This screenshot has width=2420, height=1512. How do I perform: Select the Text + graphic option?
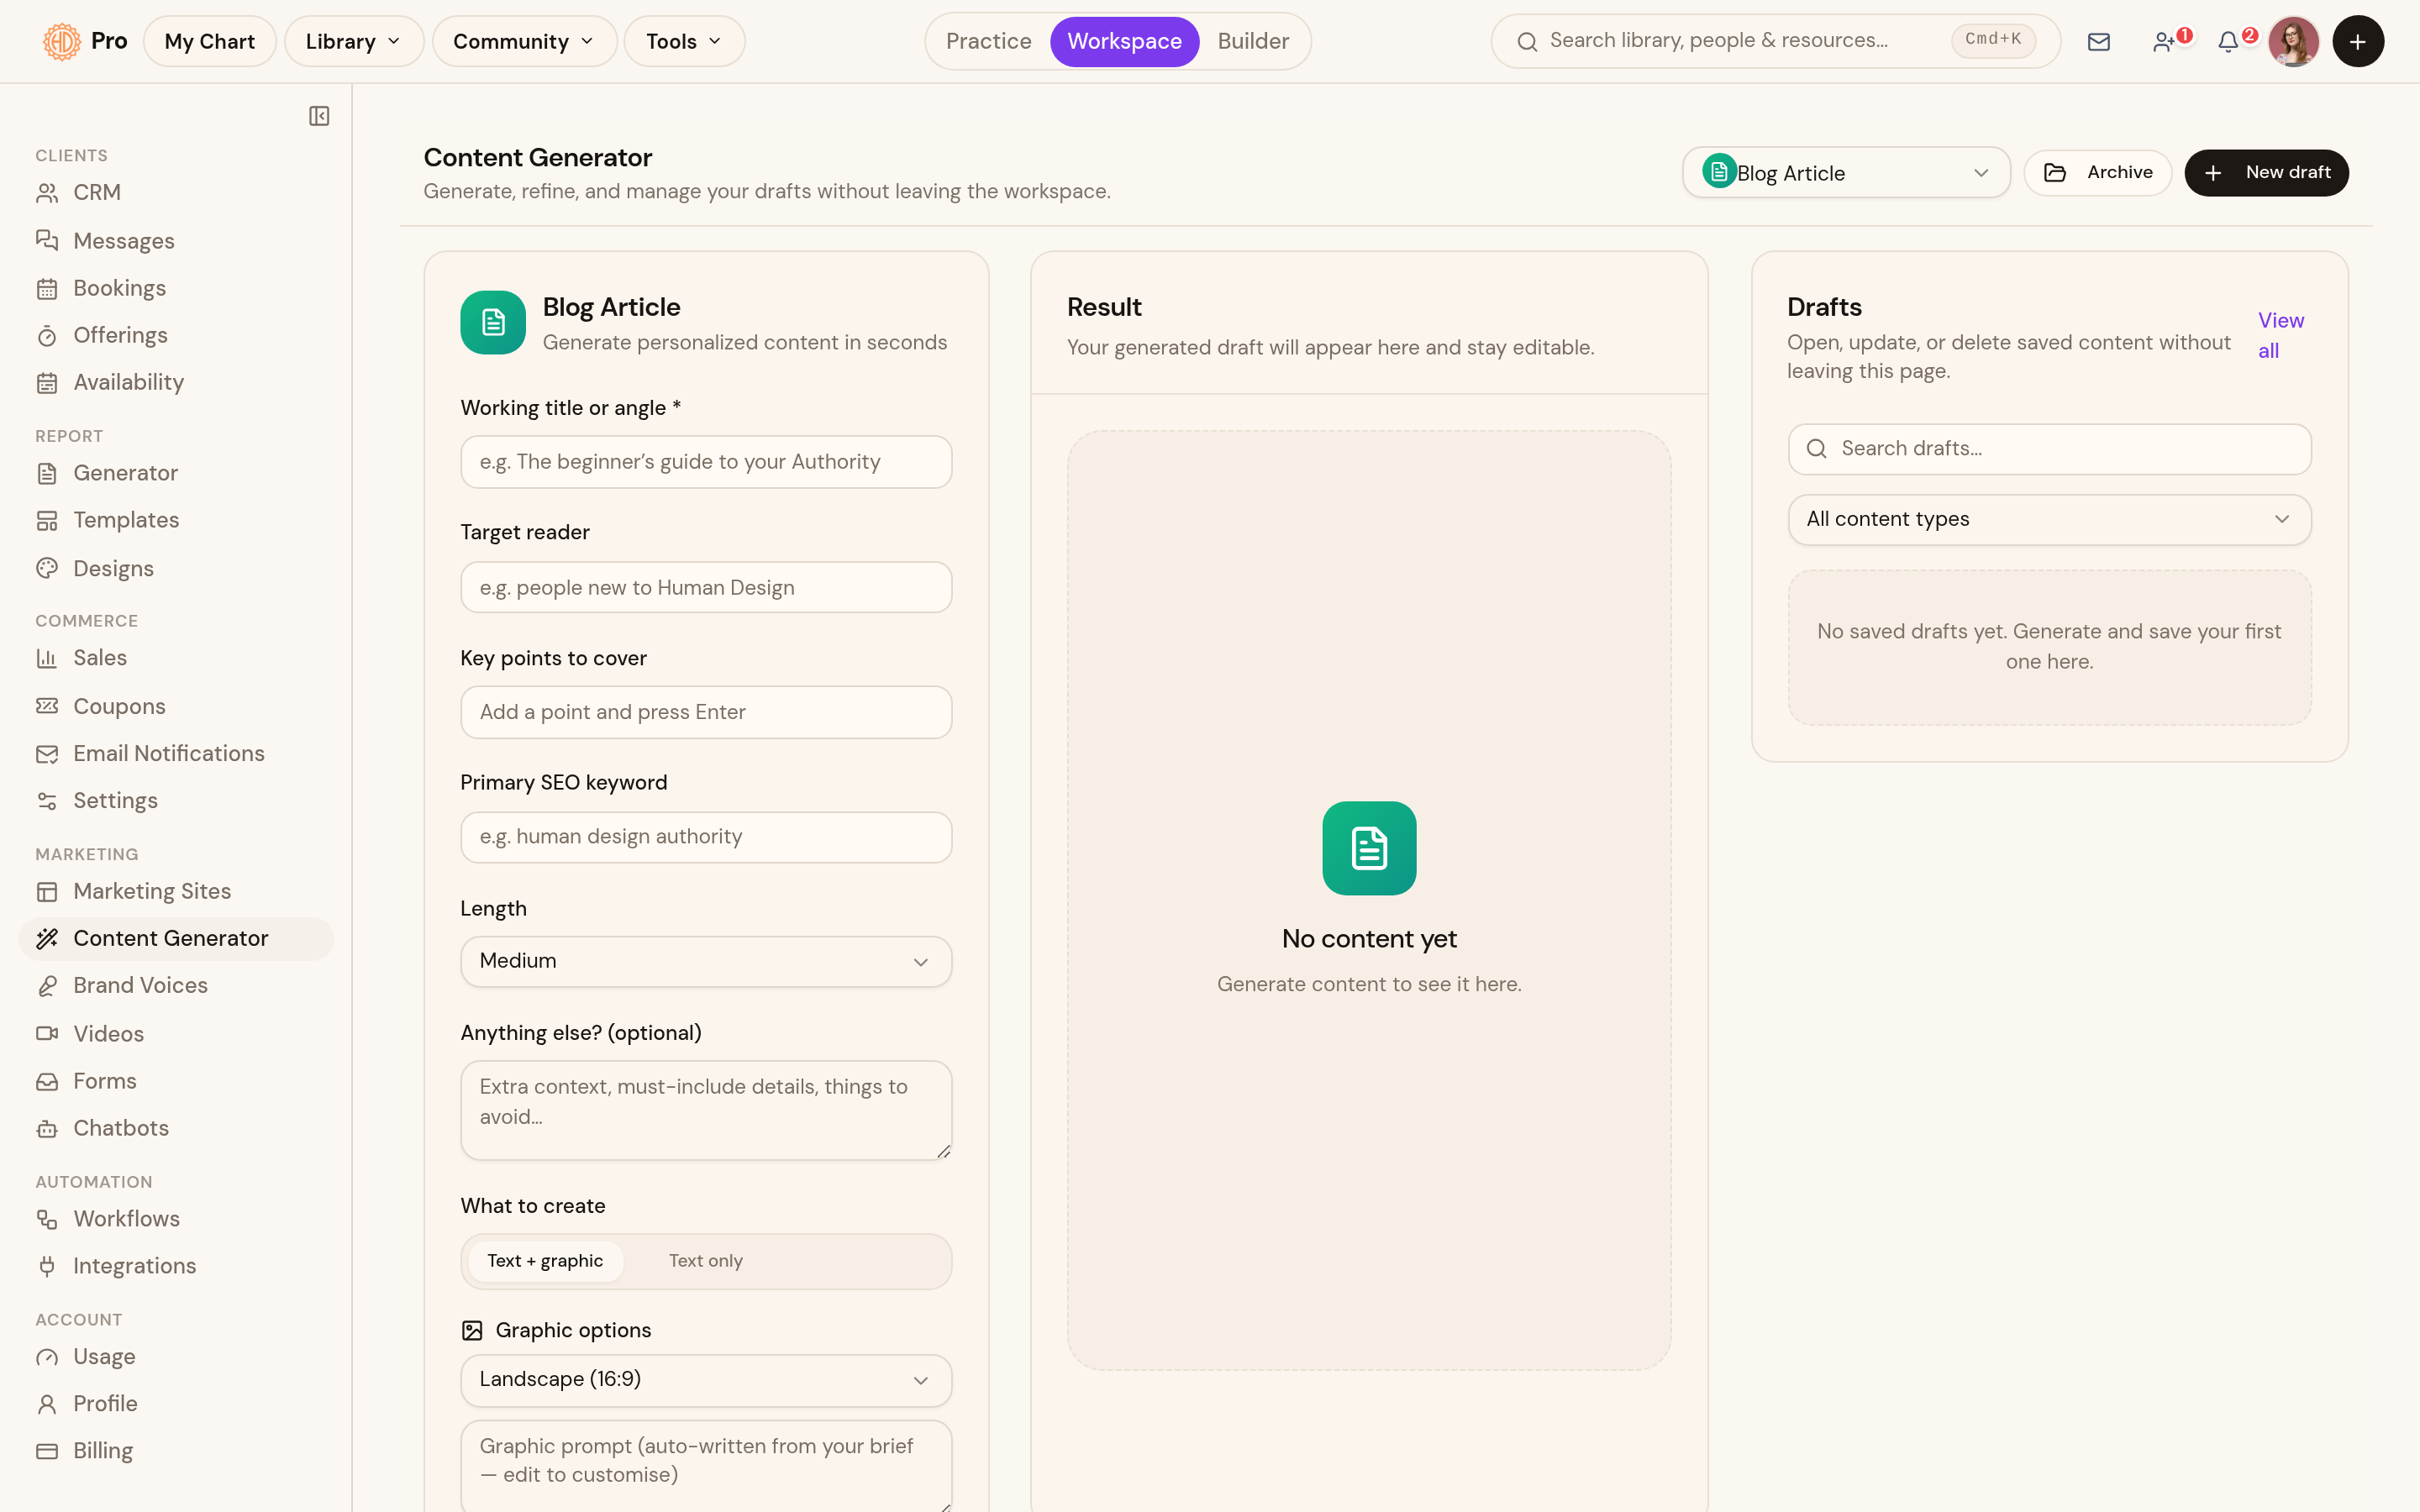(545, 1261)
